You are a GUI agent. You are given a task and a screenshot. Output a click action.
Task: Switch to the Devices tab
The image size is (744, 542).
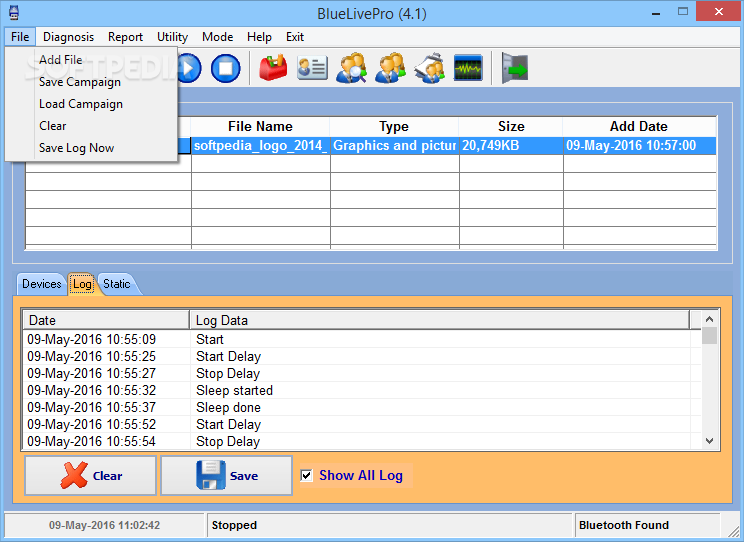[x=41, y=284]
